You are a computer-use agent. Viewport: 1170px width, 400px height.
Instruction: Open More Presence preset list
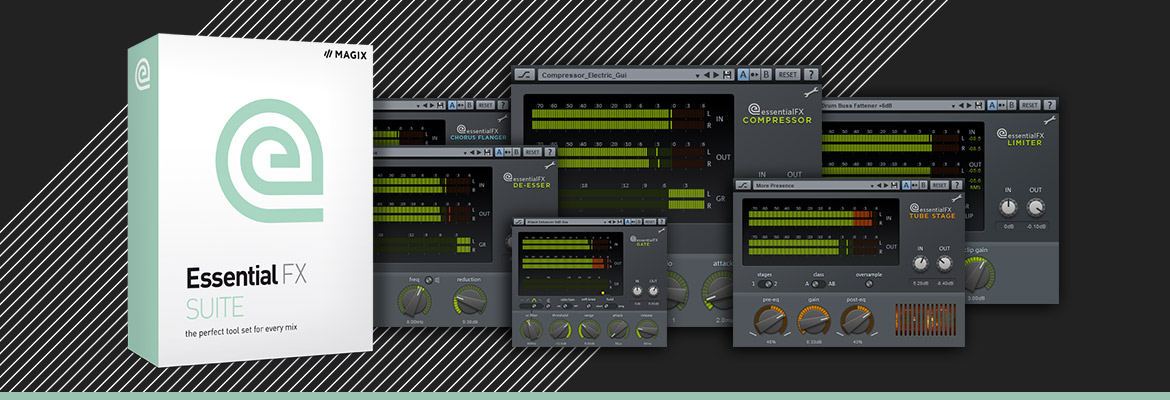click(826, 185)
